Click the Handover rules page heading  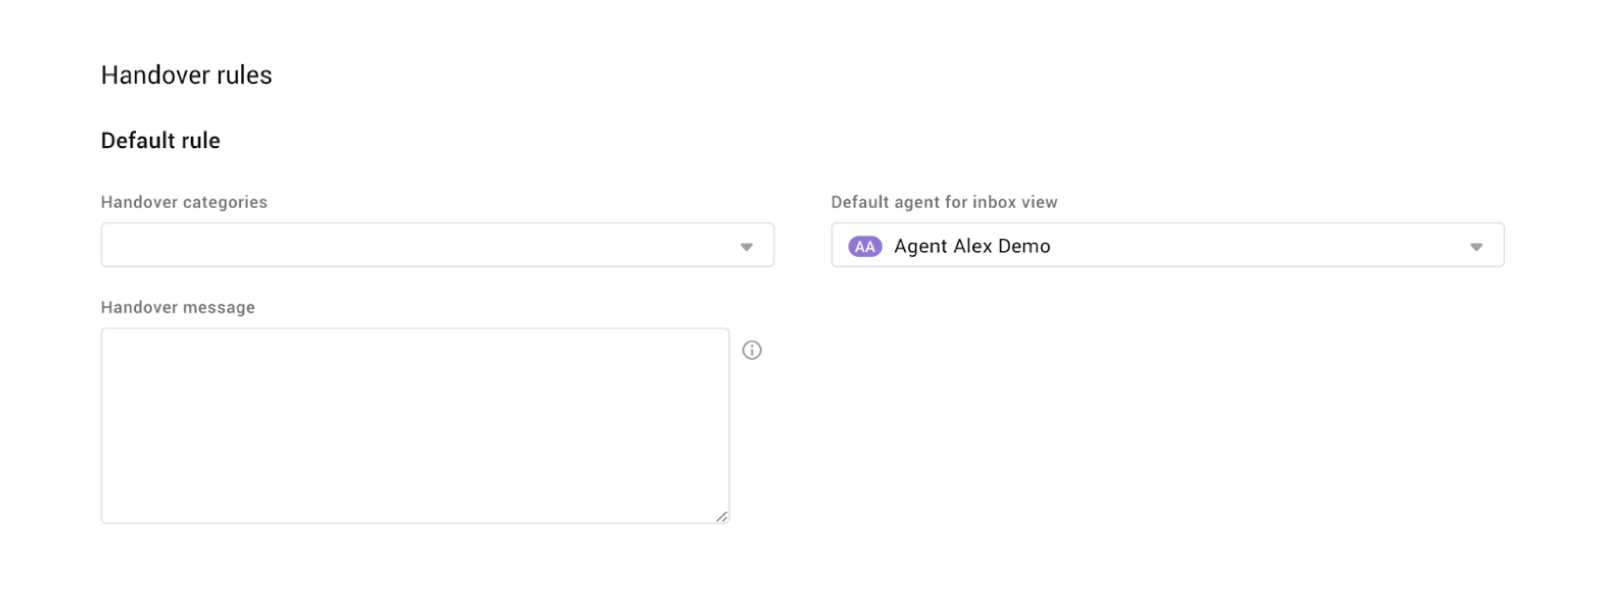186,75
